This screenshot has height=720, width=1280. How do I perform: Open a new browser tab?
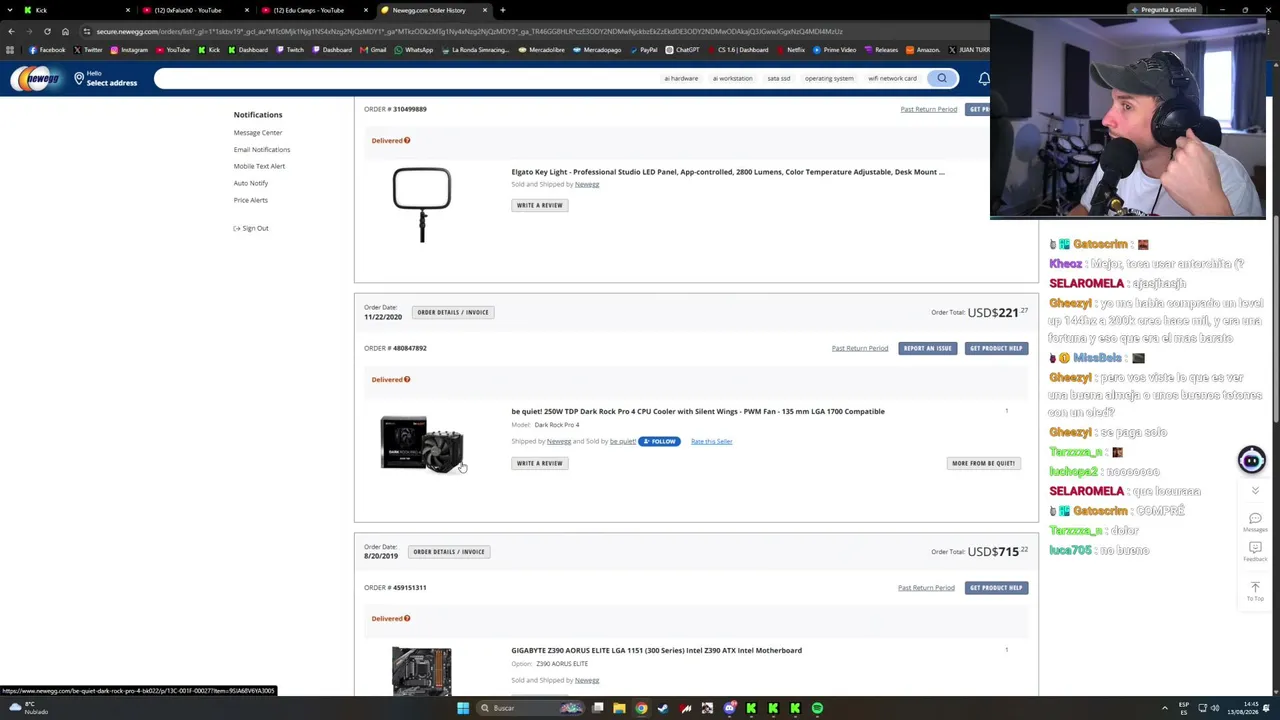(x=503, y=10)
